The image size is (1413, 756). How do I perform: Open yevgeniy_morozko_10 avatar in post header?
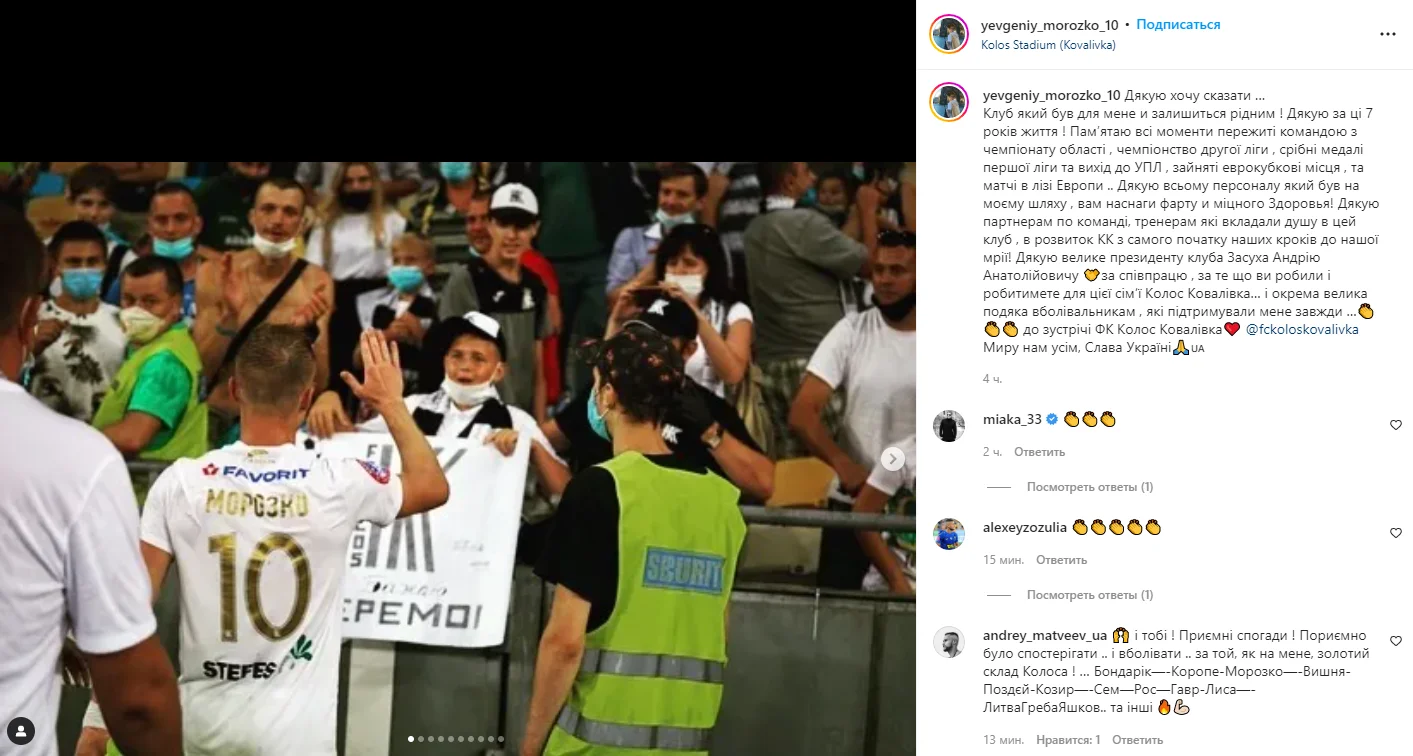(949, 34)
